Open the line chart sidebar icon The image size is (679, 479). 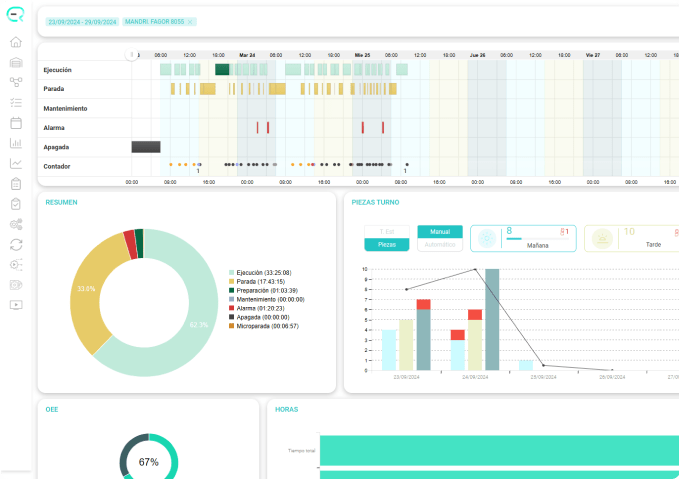[x=16, y=163]
